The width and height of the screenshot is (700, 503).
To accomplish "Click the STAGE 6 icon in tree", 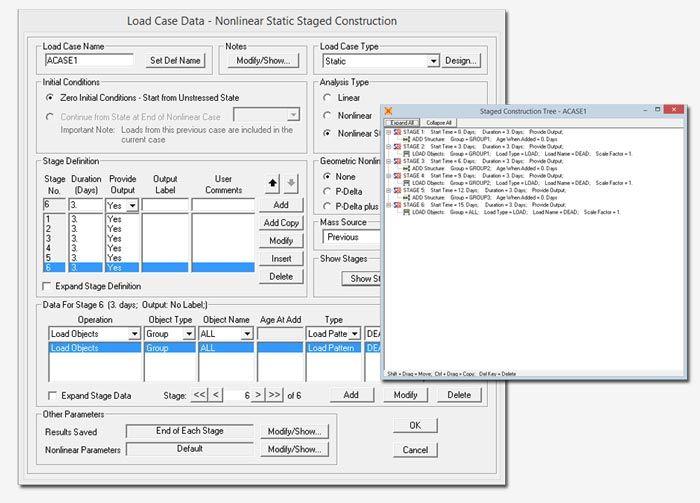I will pos(397,205).
